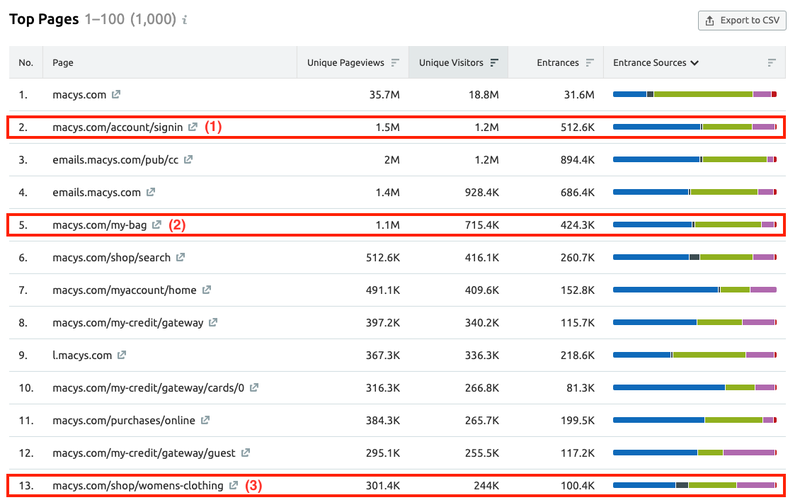
Task: Open external link icon for my-credit/gateway/cards/0
Action: click(x=254, y=388)
